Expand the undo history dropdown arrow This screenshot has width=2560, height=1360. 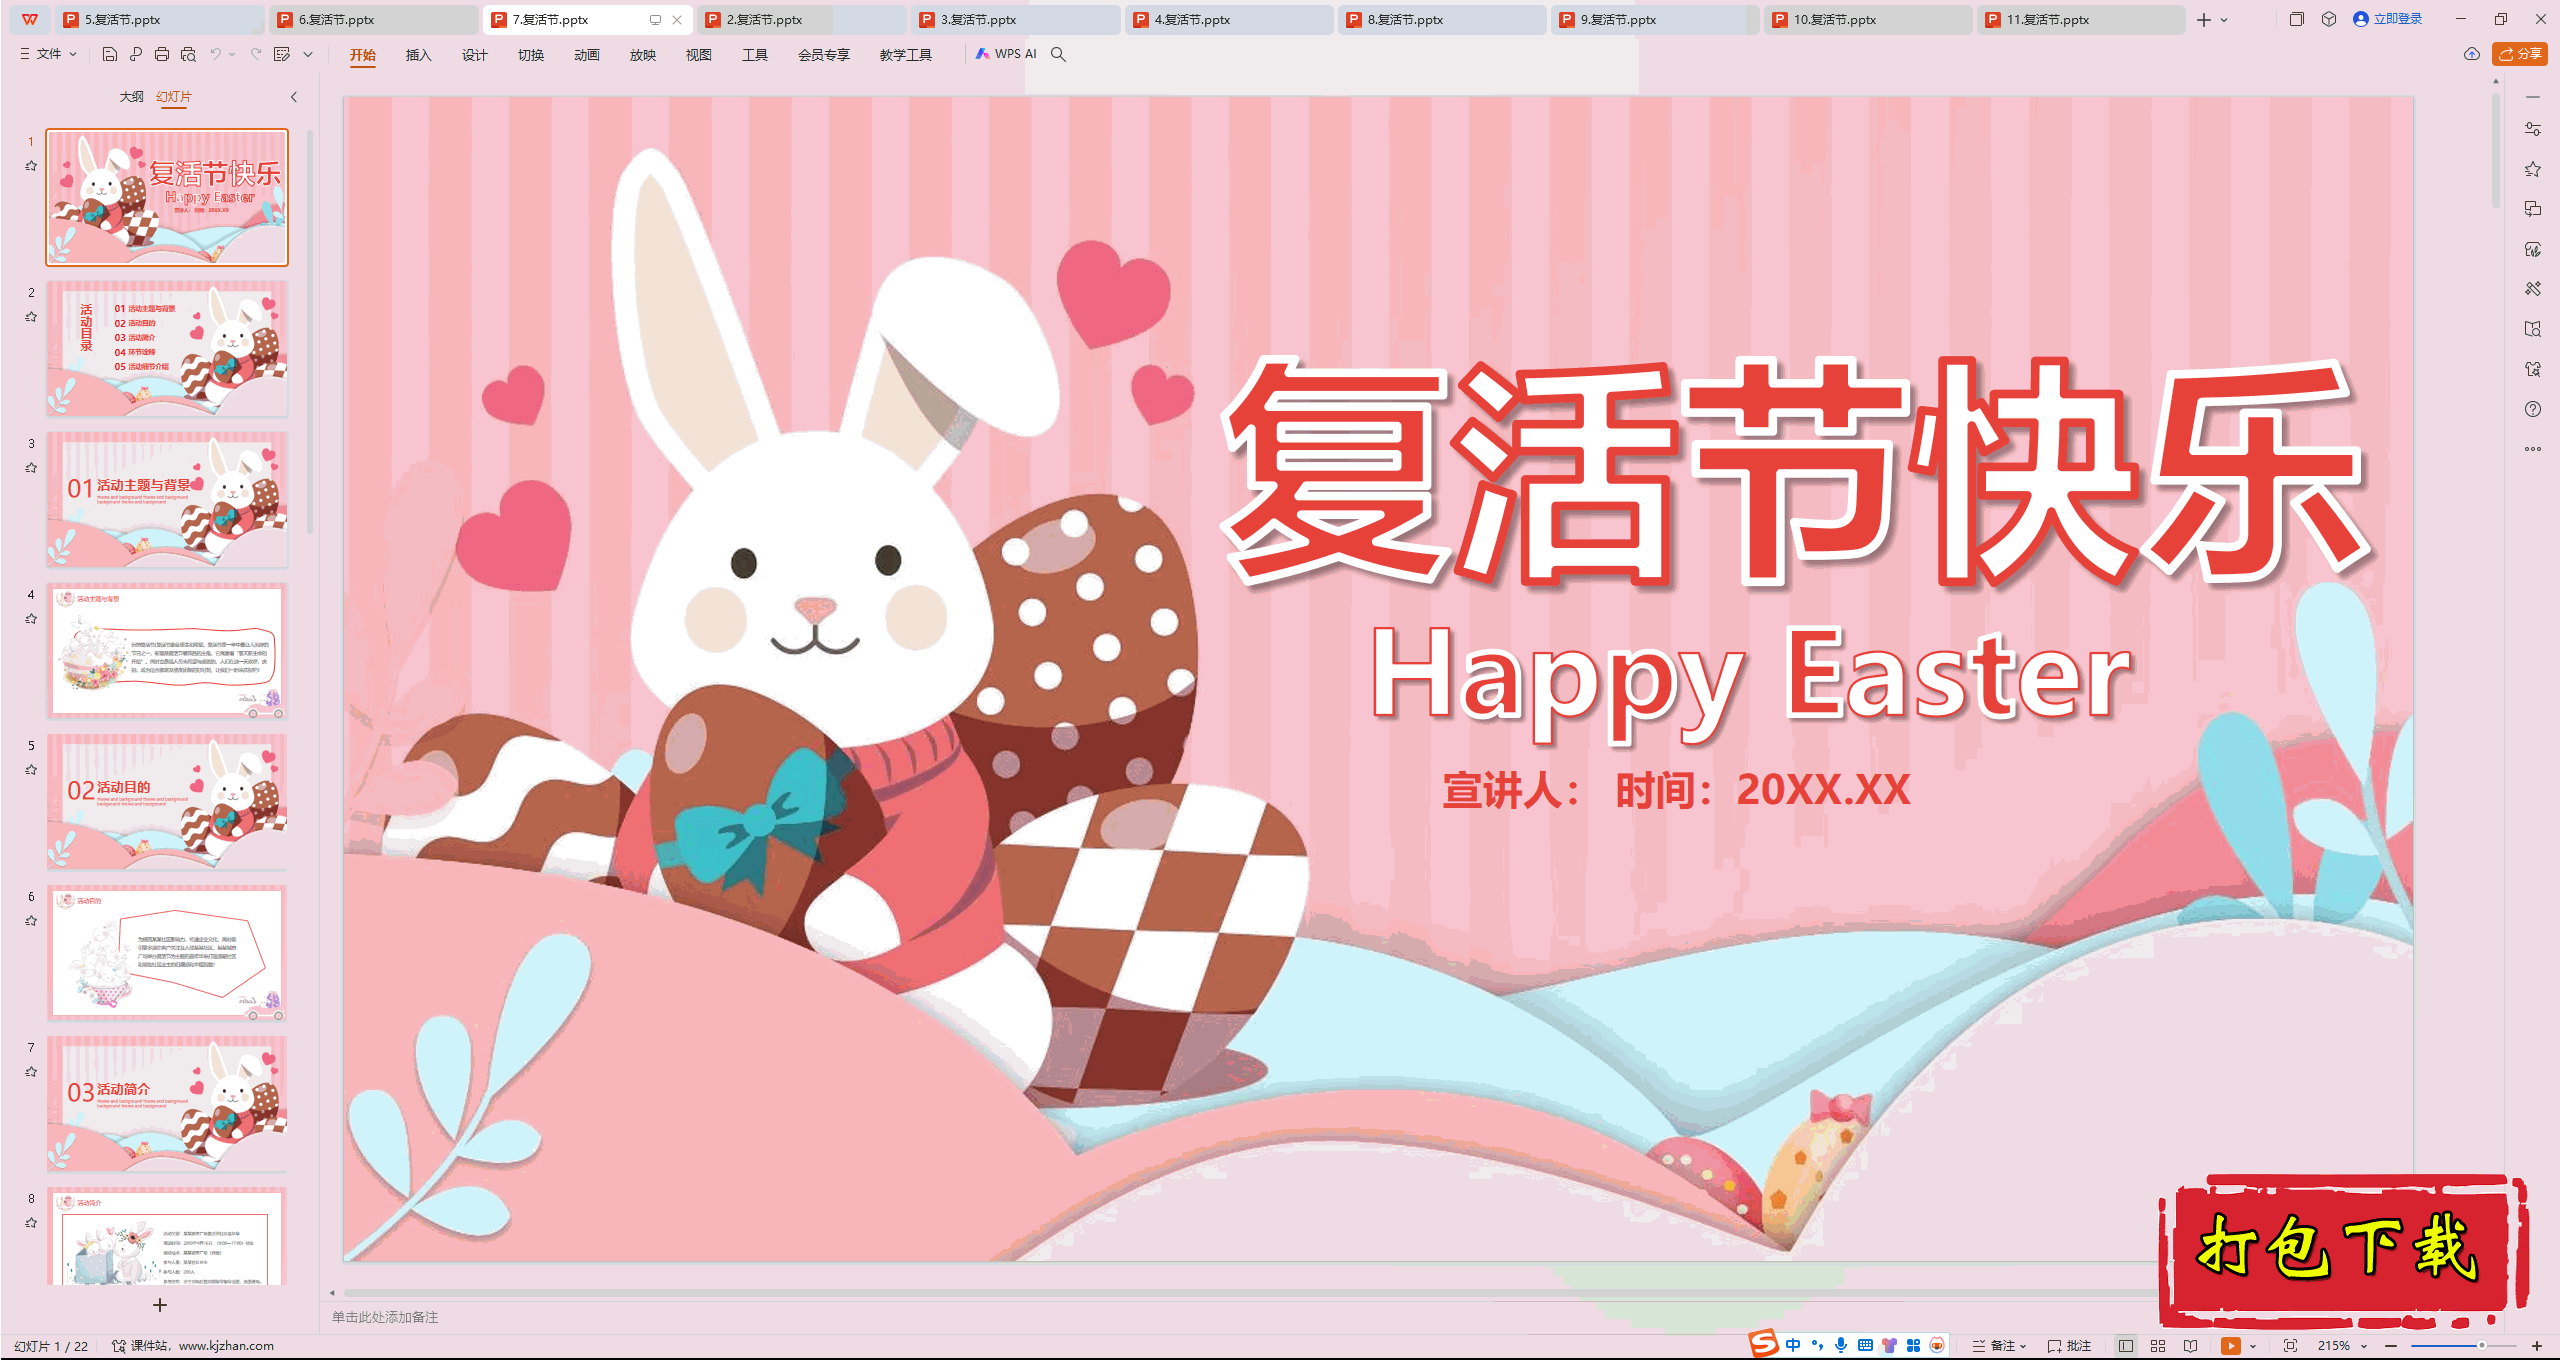pyautogui.click(x=232, y=55)
